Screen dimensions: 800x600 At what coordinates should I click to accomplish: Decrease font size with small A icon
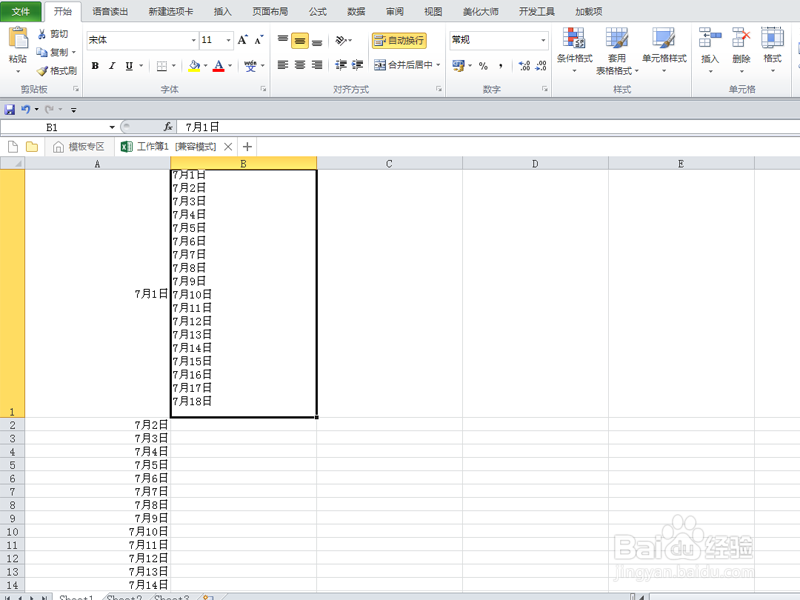[259, 40]
